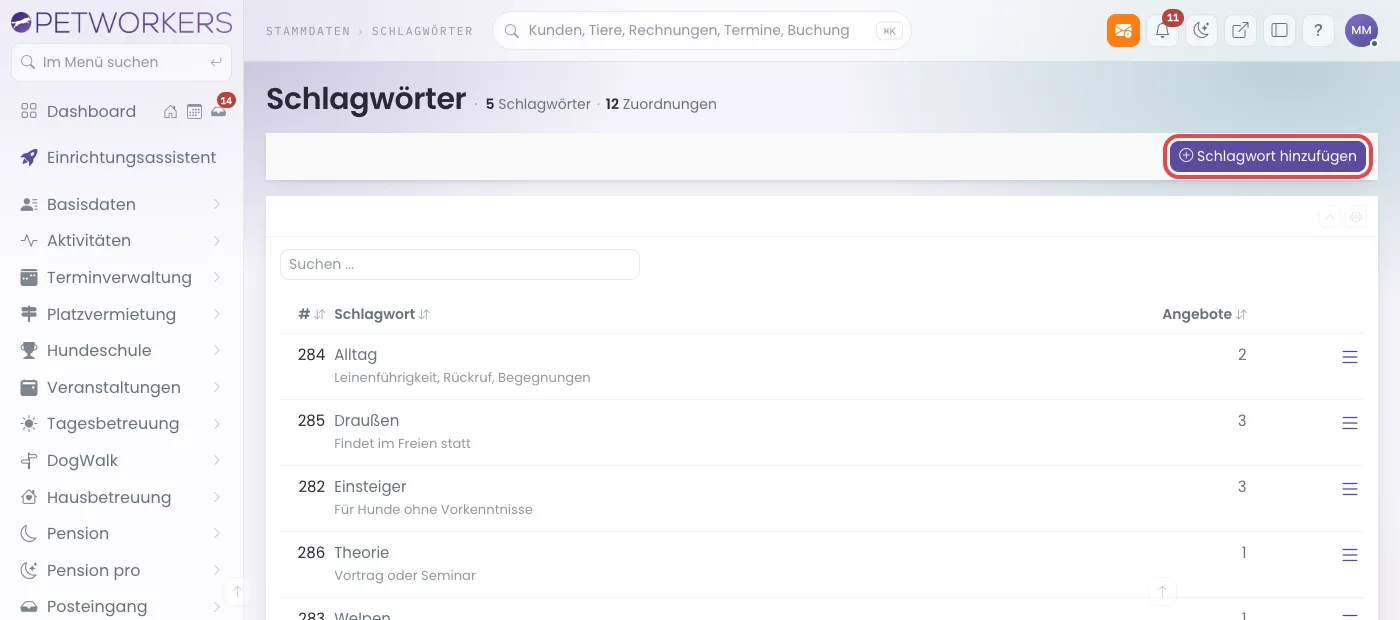Click the sidebar scroll-up arrow button
1400x620 pixels.
pyautogui.click(x=237, y=591)
